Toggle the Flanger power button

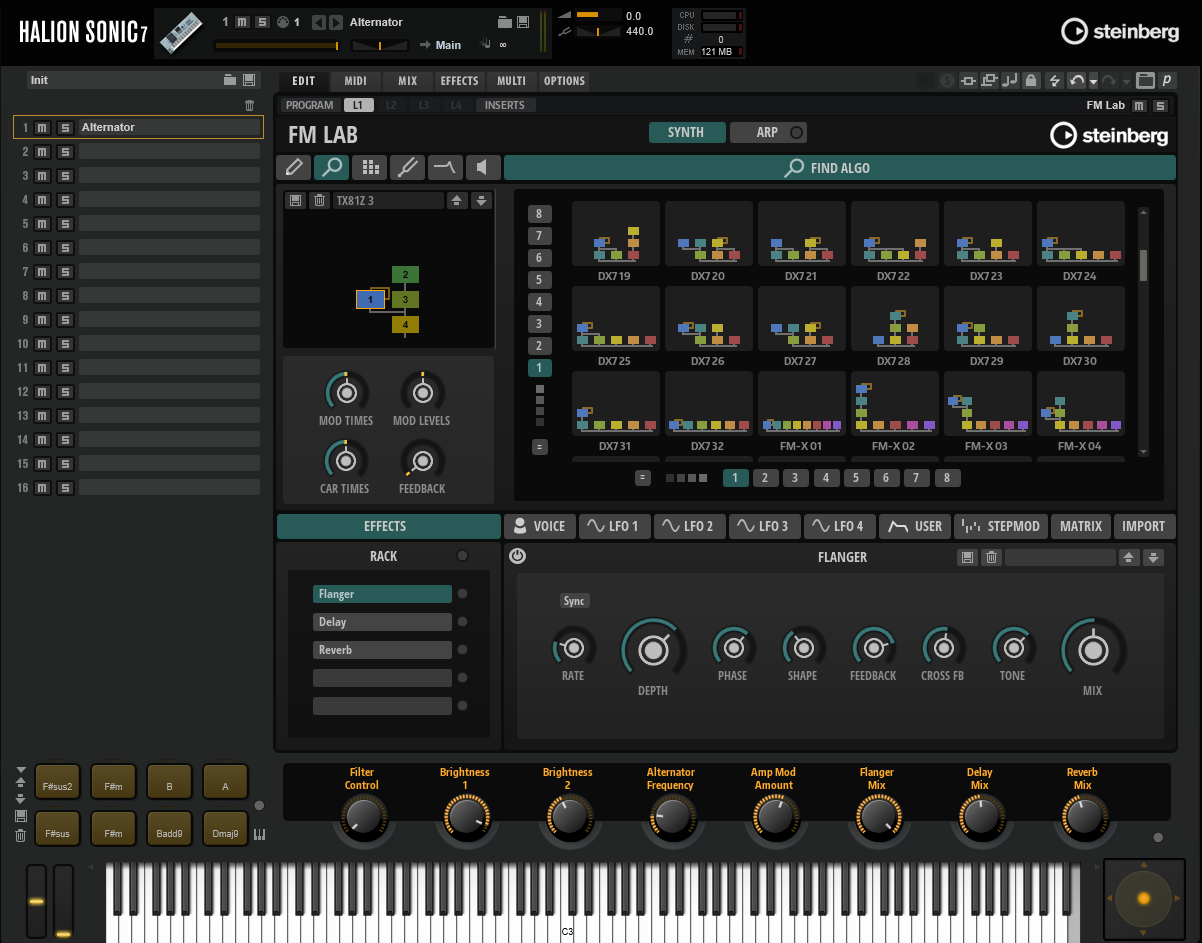[517, 557]
